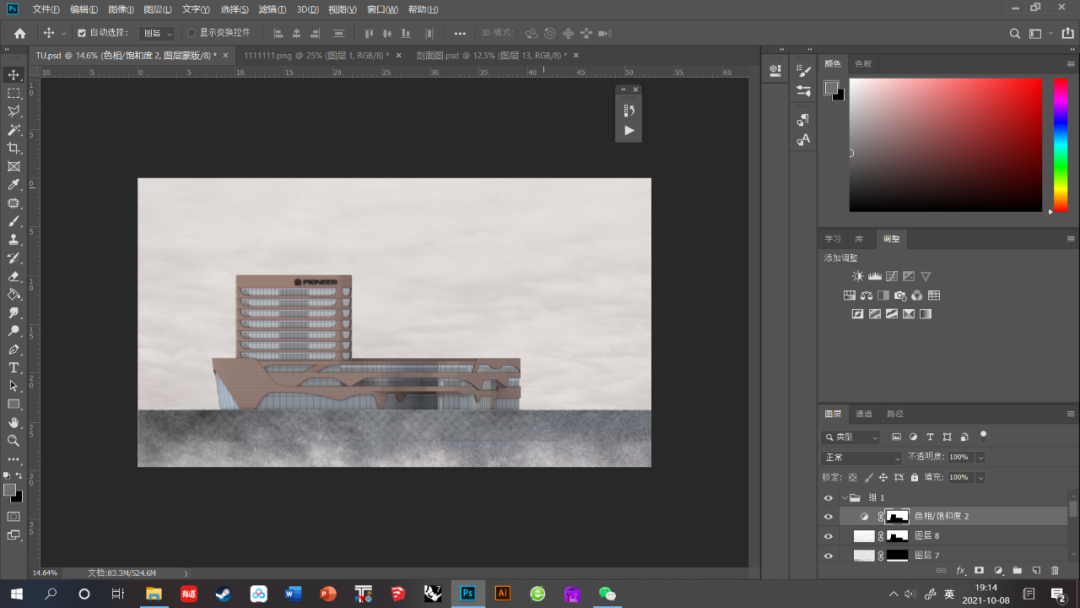Open the 不透明度 opacity dropdown arrow
The height and width of the screenshot is (608, 1080).
pos(981,457)
